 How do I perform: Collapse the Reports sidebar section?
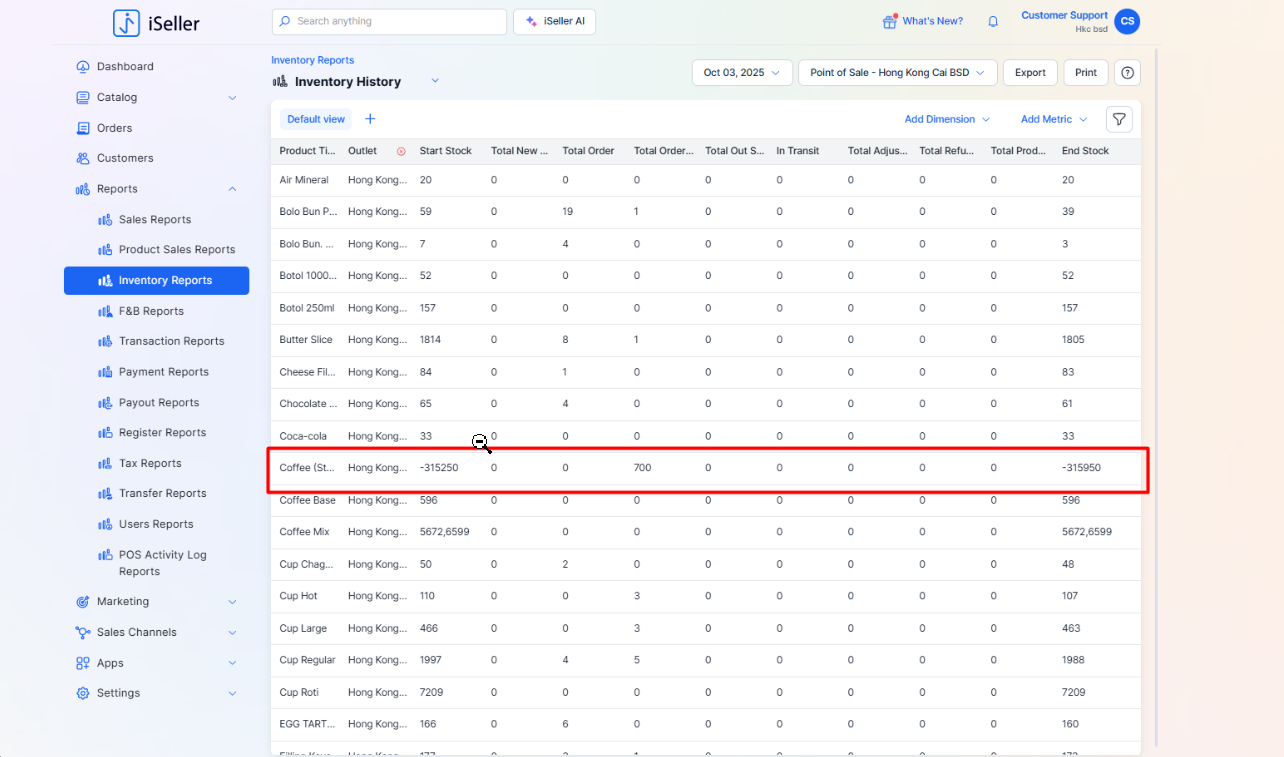click(232, 189)
